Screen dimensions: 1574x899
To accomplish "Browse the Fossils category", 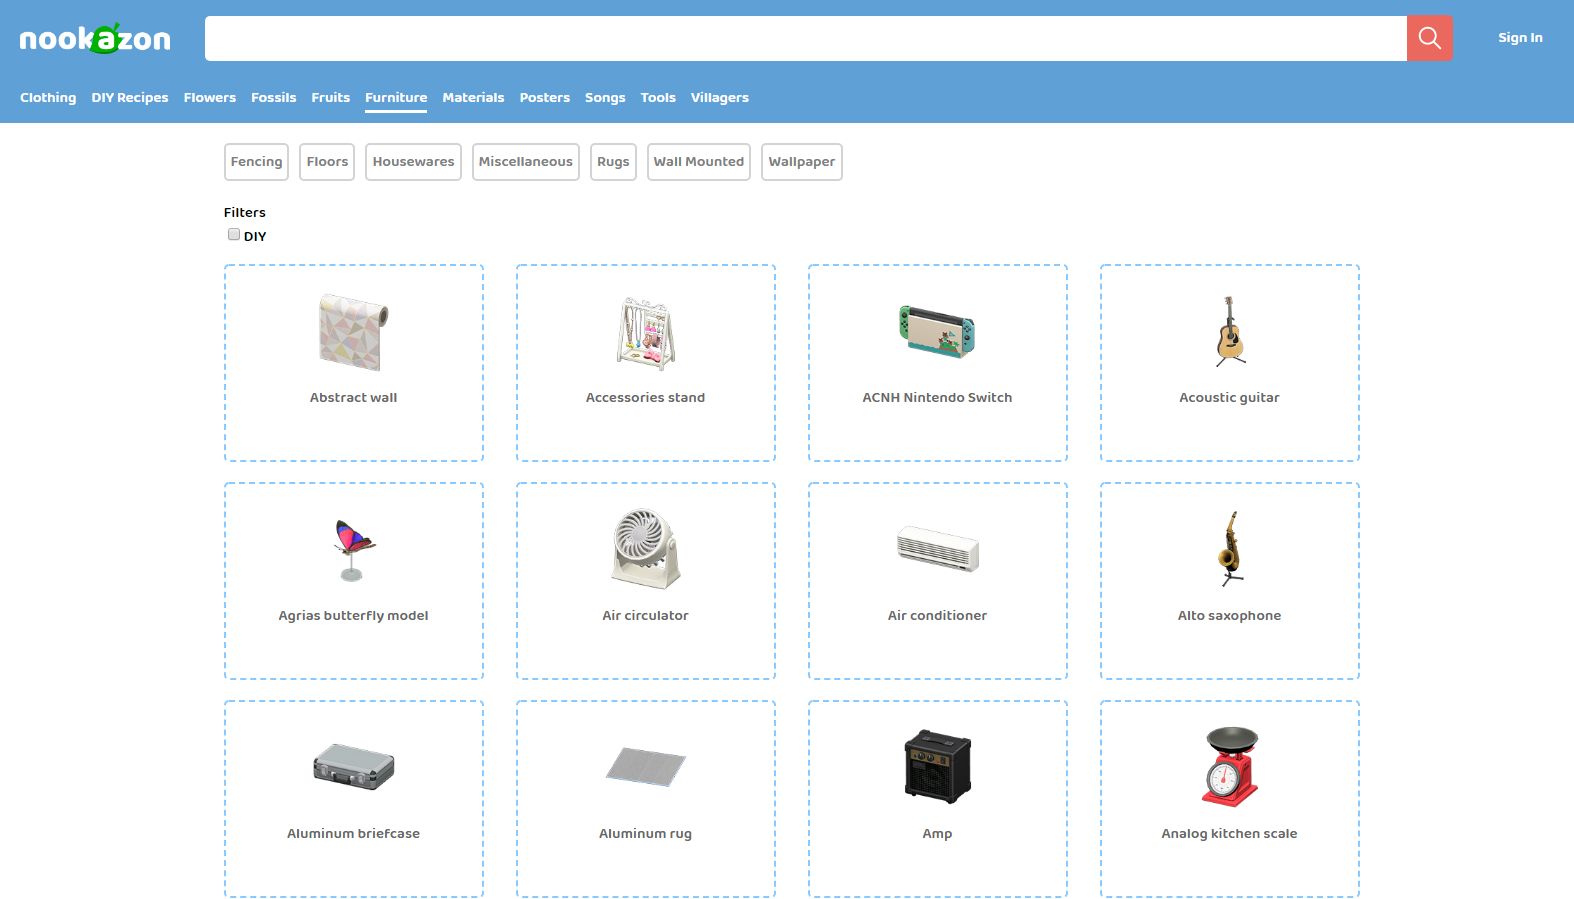I will [274, 97].
